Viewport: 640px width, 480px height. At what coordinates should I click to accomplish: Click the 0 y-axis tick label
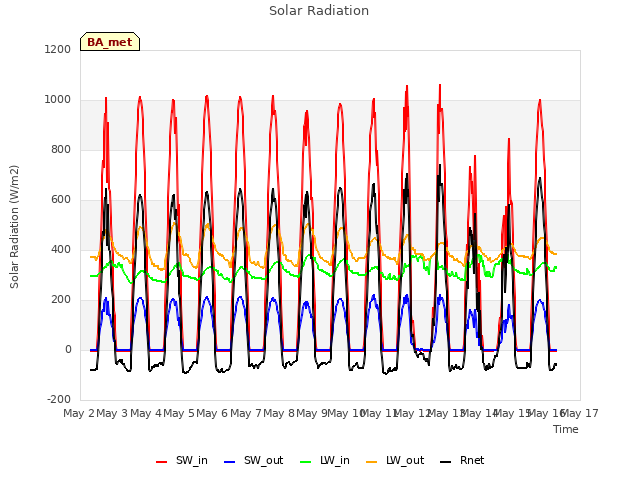[68, 349]
